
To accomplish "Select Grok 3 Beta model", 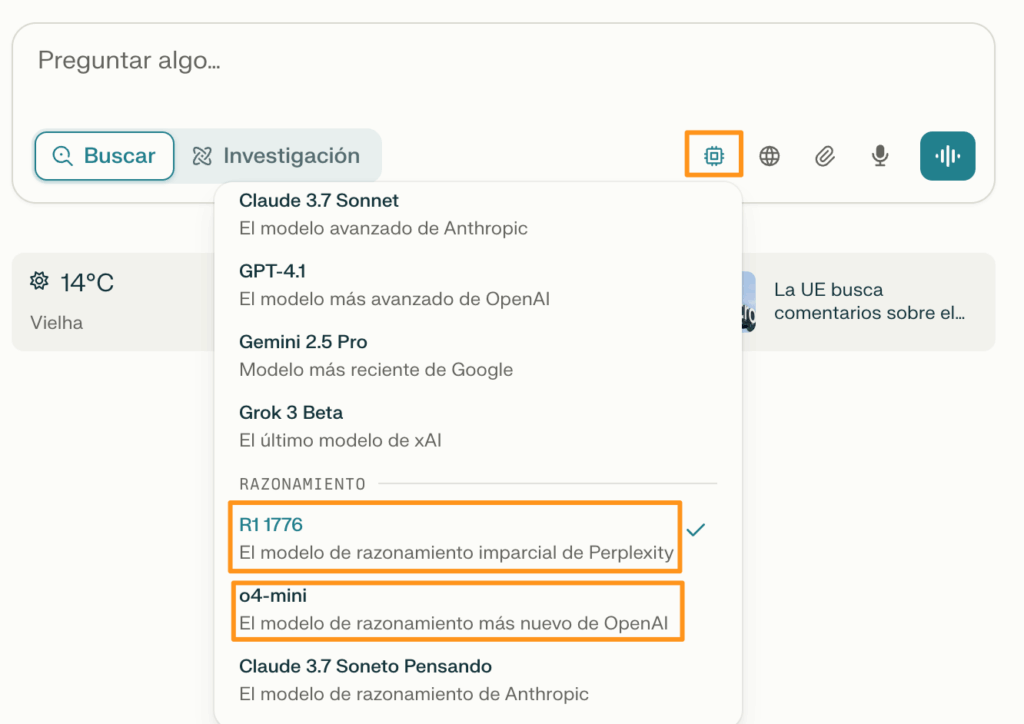I will coord(478,426).
